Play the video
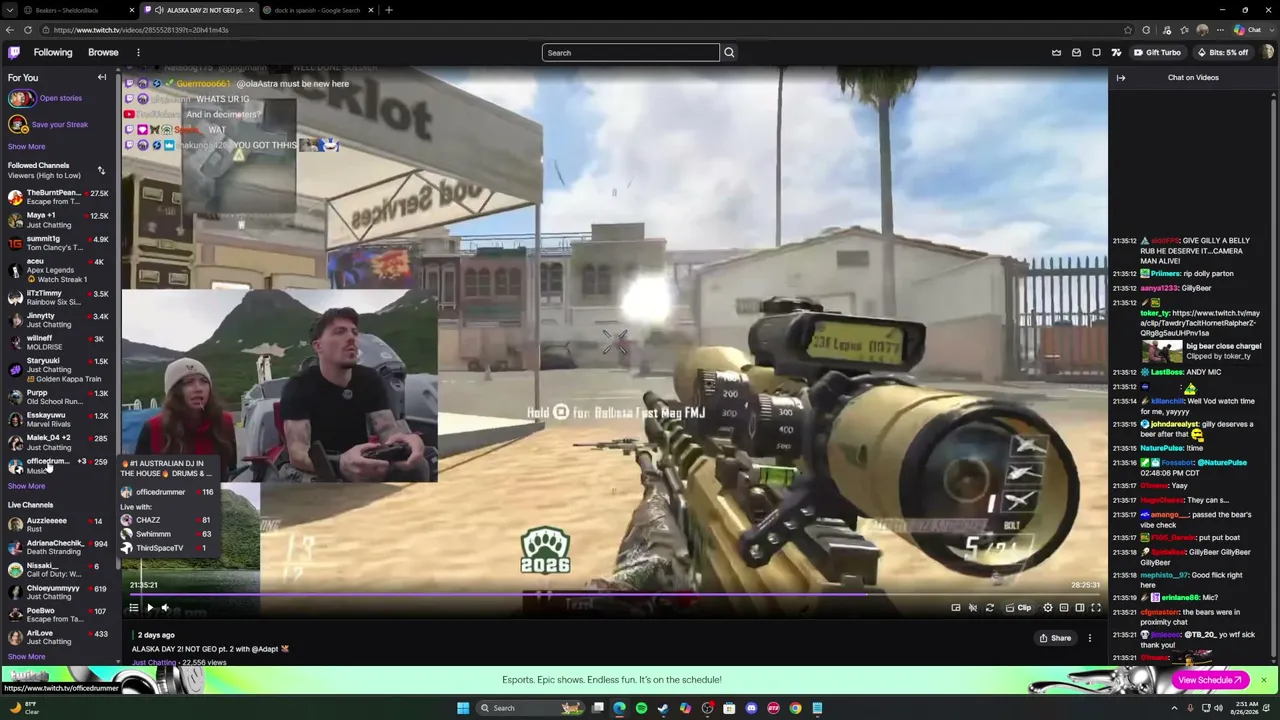 (150, 608)
